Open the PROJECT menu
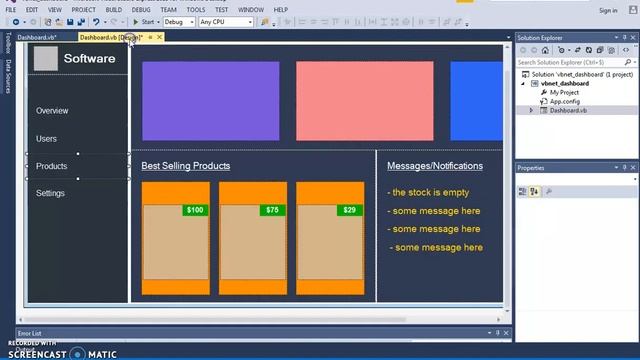 click(x=83, y=9)
